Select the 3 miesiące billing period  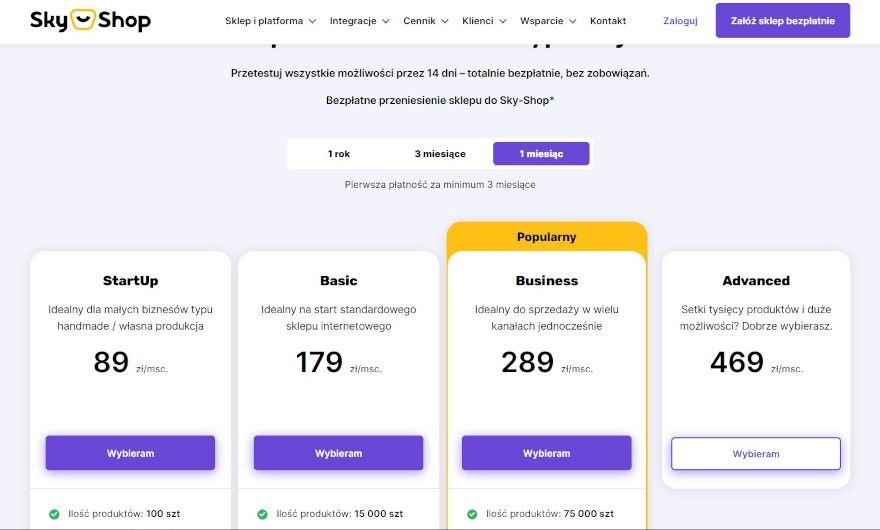coord(440,154)
